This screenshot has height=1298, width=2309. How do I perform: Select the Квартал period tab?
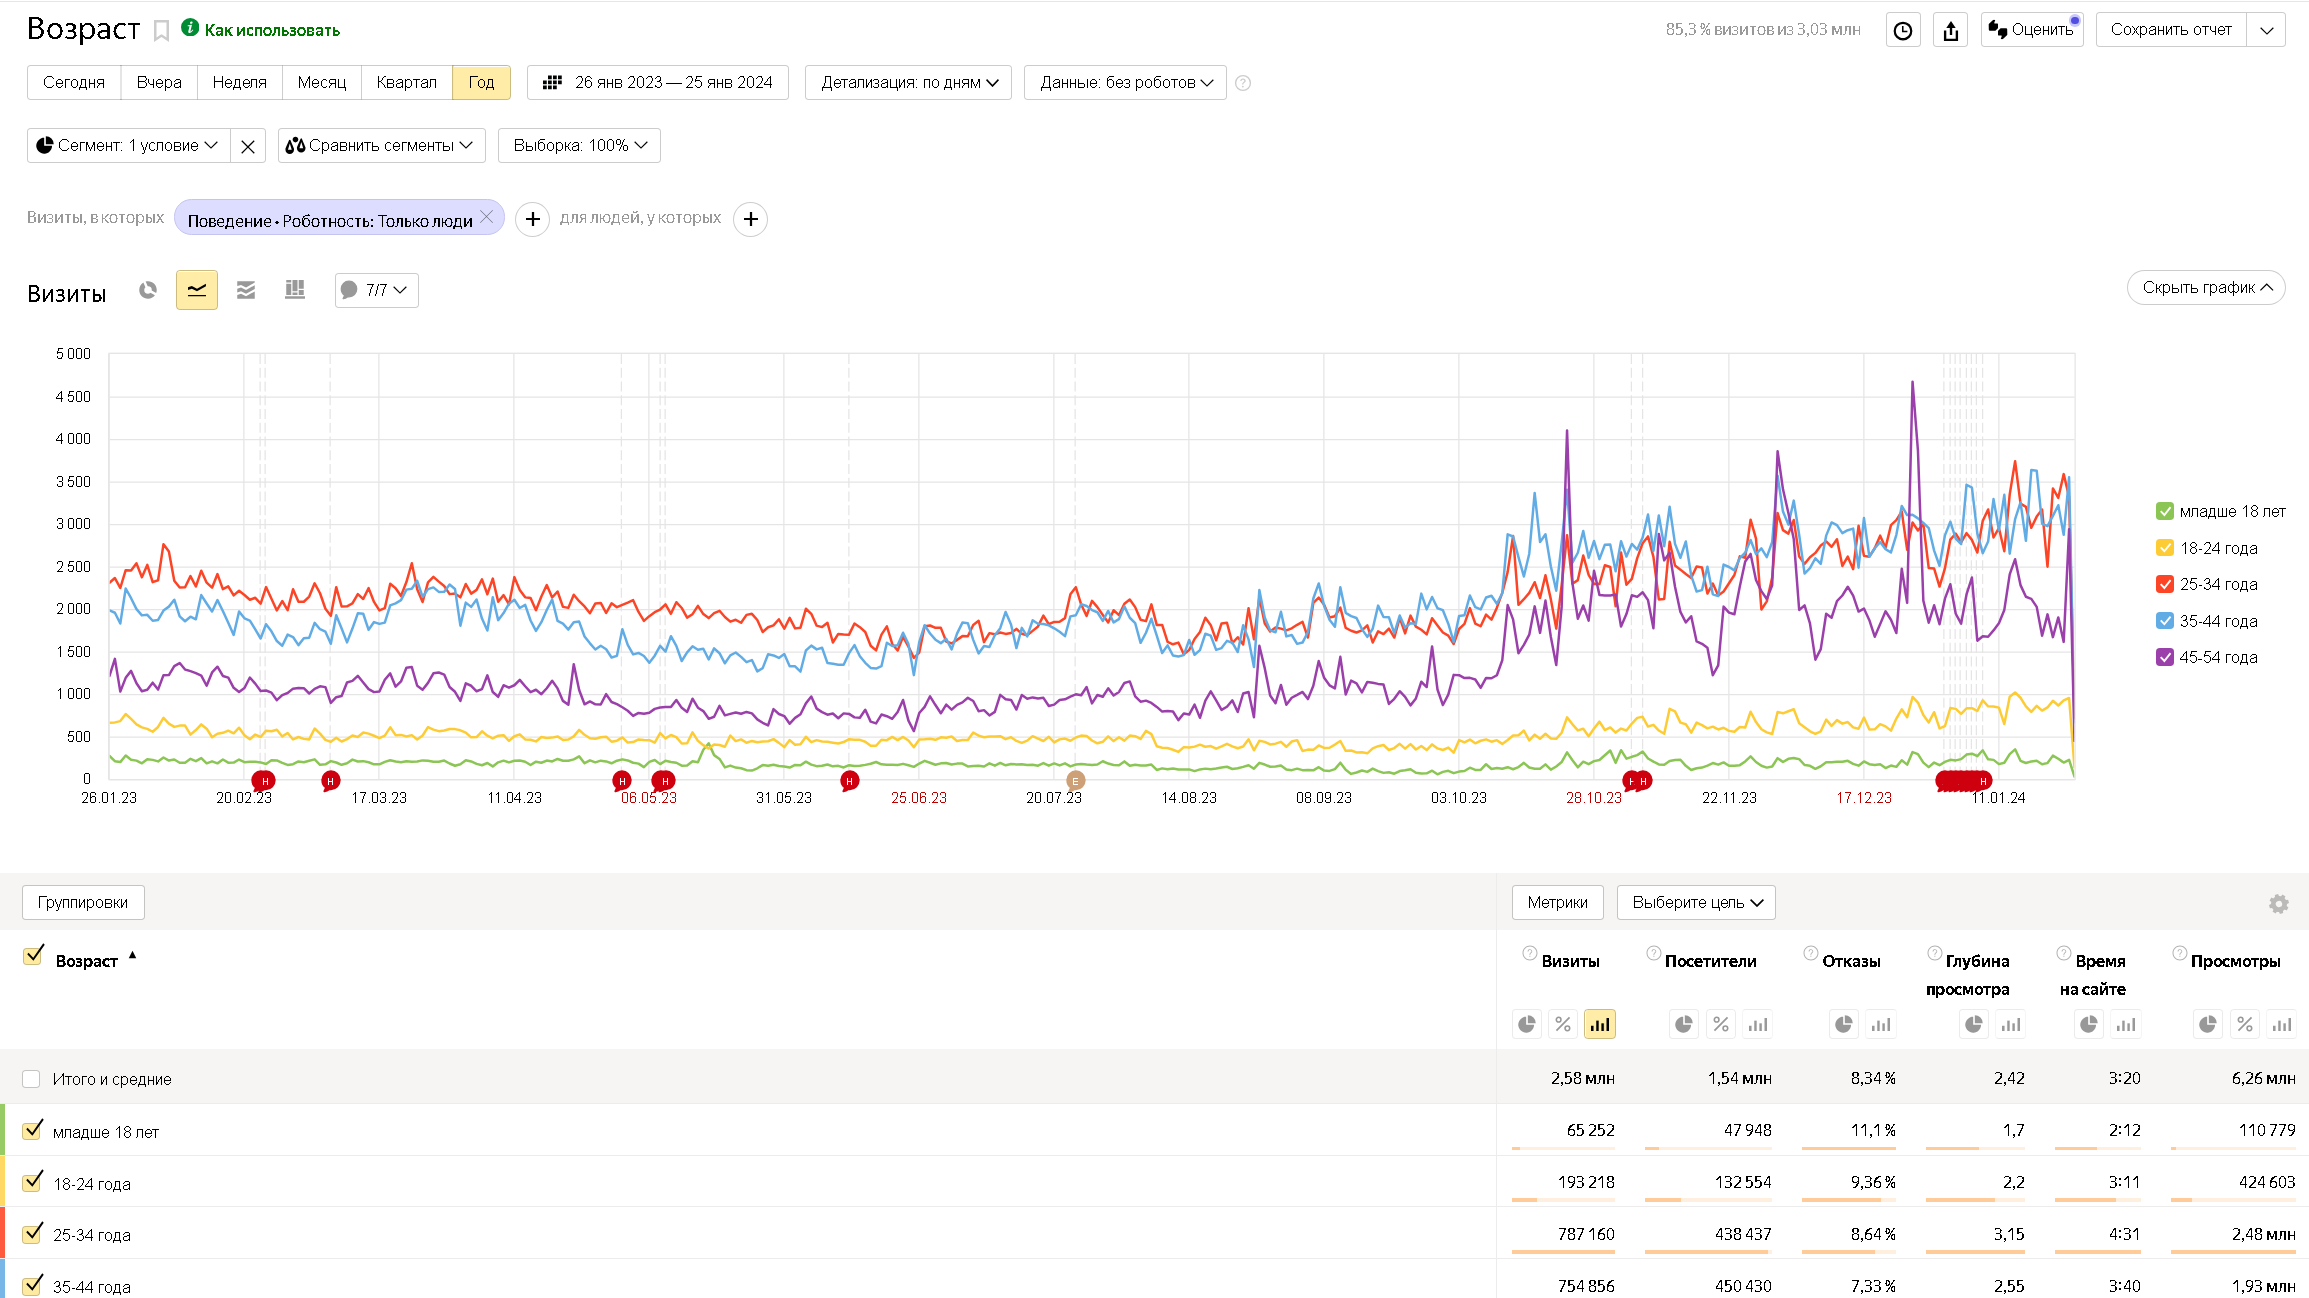[406, 83]
